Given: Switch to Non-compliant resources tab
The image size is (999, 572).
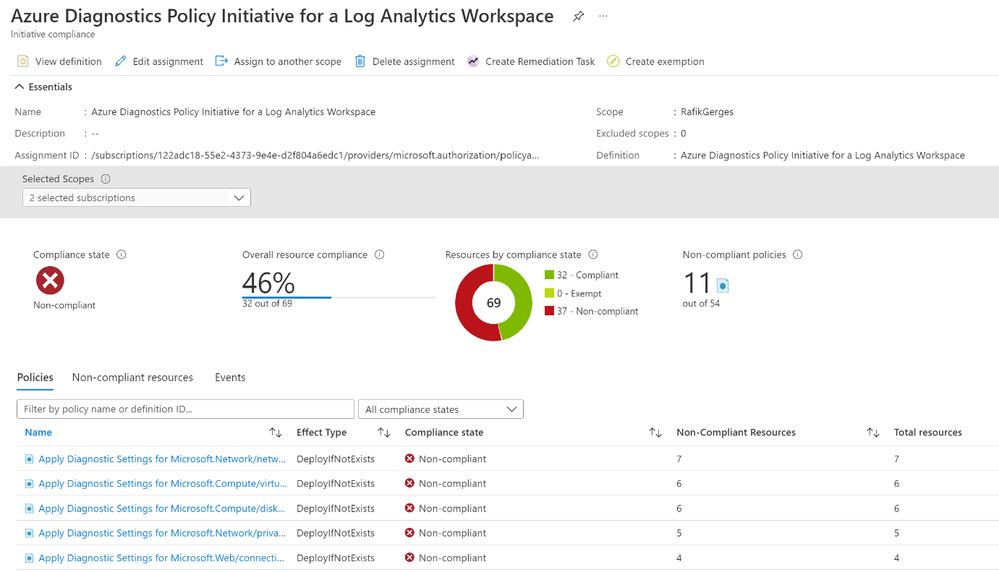Looking at the screenshot, I should pyautogui.click(x=133, y=377).
